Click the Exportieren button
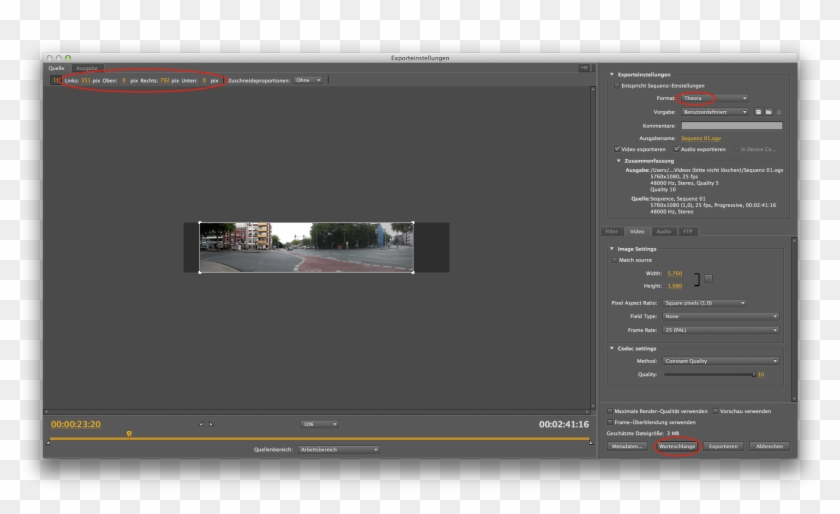Screen dimensions: 840x514 point(723,446)
